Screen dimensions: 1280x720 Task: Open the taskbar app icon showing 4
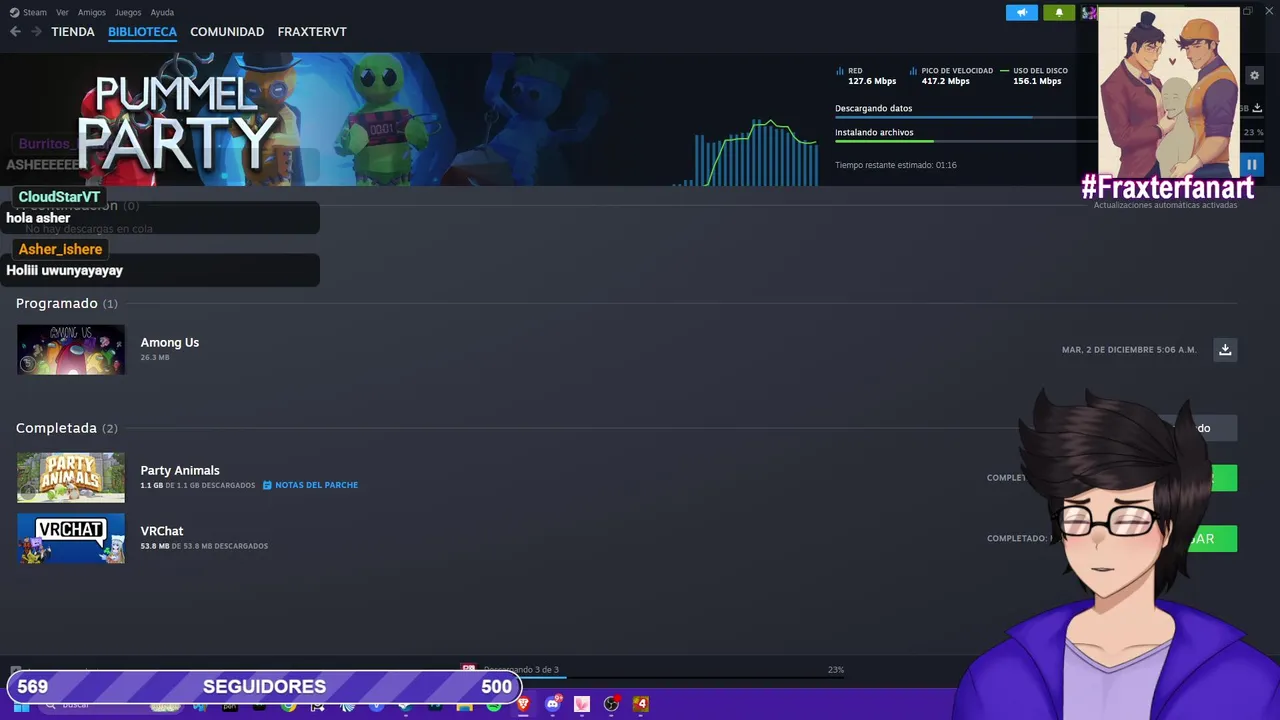641,704
